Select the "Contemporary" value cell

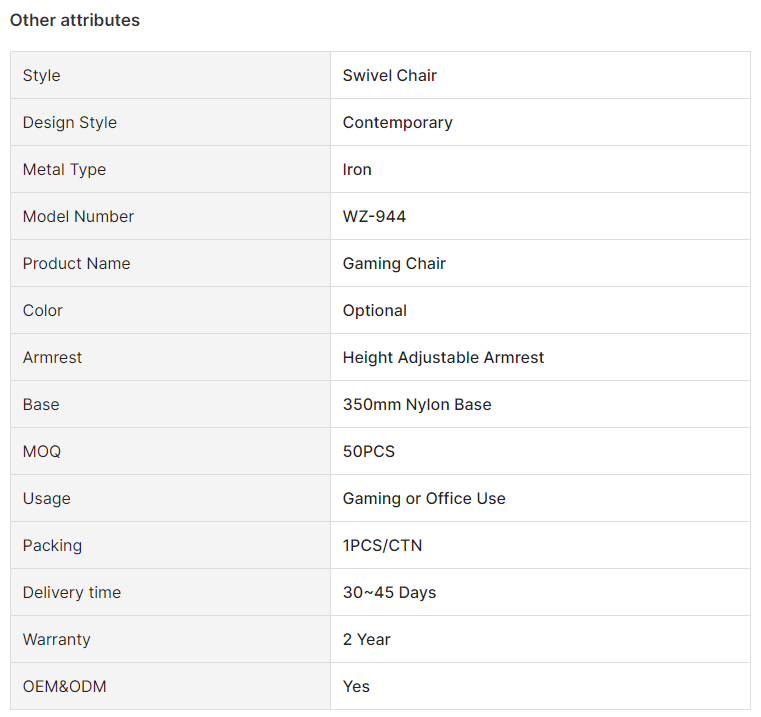coord(540,122)
